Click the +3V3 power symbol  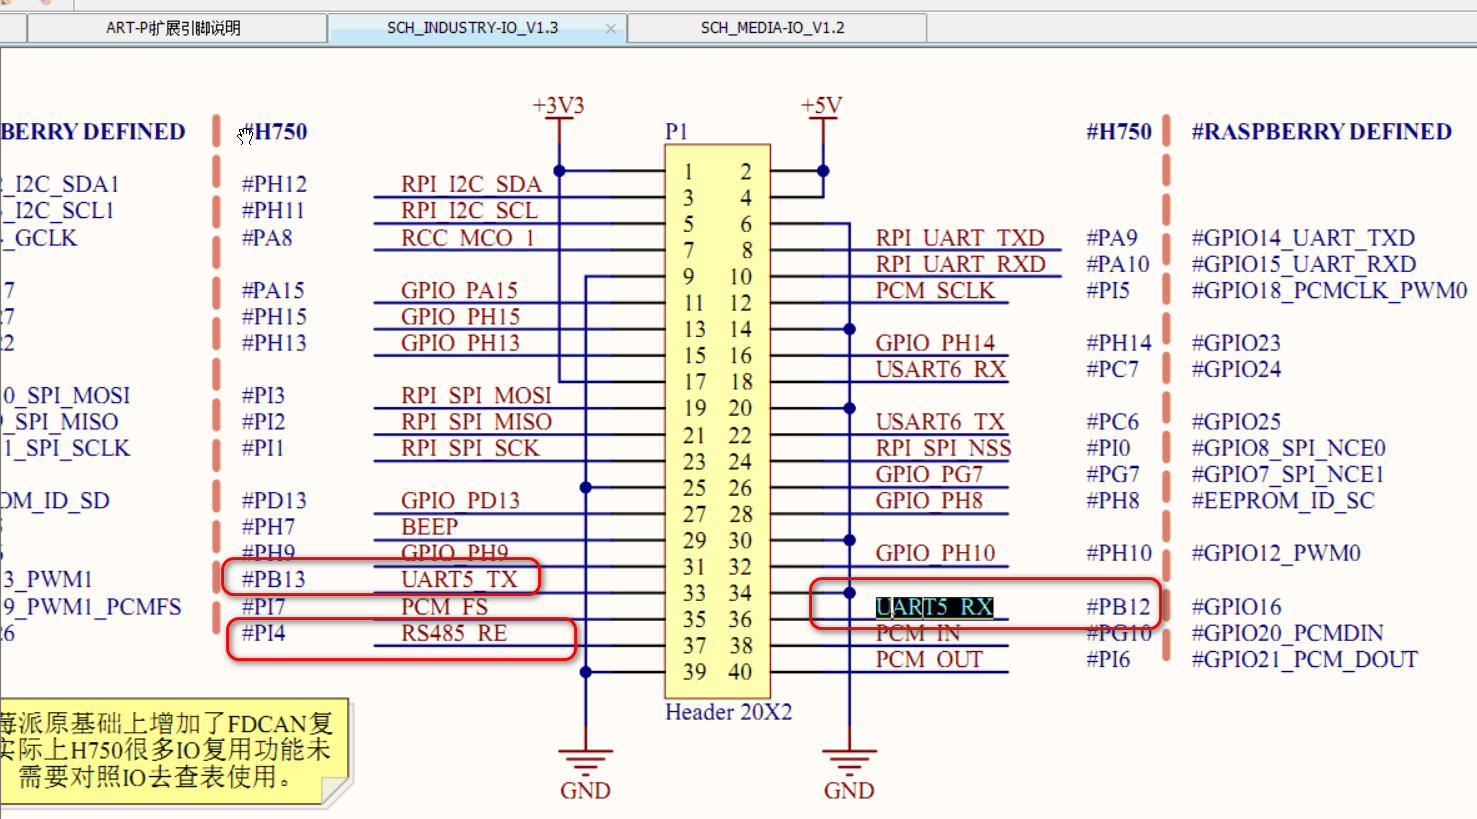tap(558, 106)
